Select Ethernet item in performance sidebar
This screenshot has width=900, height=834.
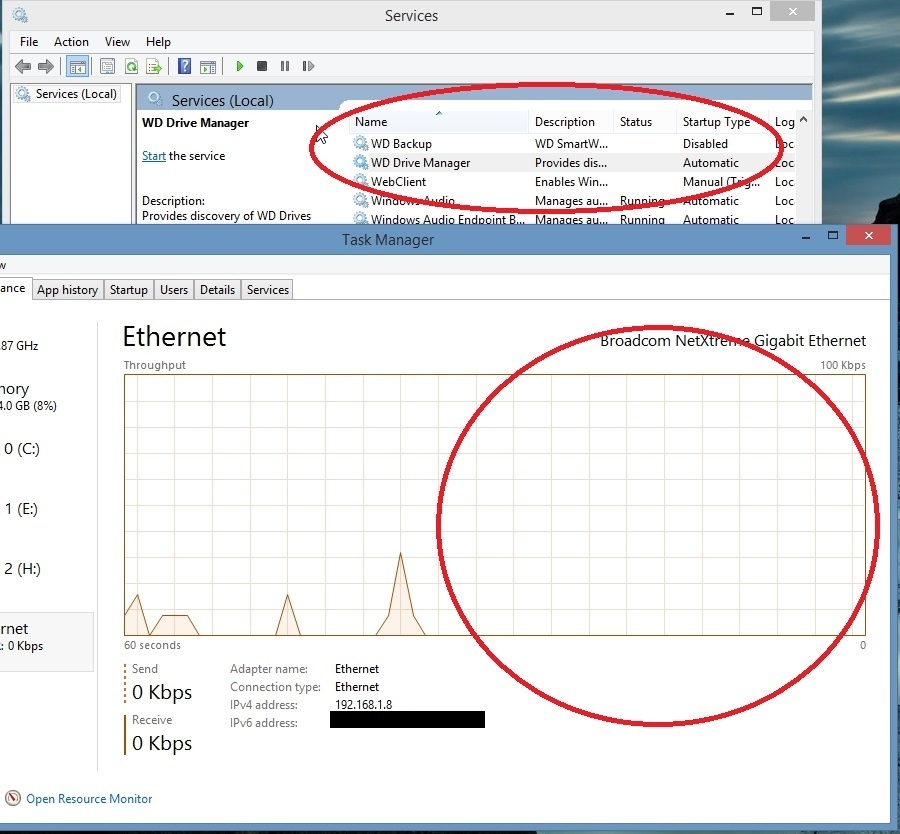47,641
